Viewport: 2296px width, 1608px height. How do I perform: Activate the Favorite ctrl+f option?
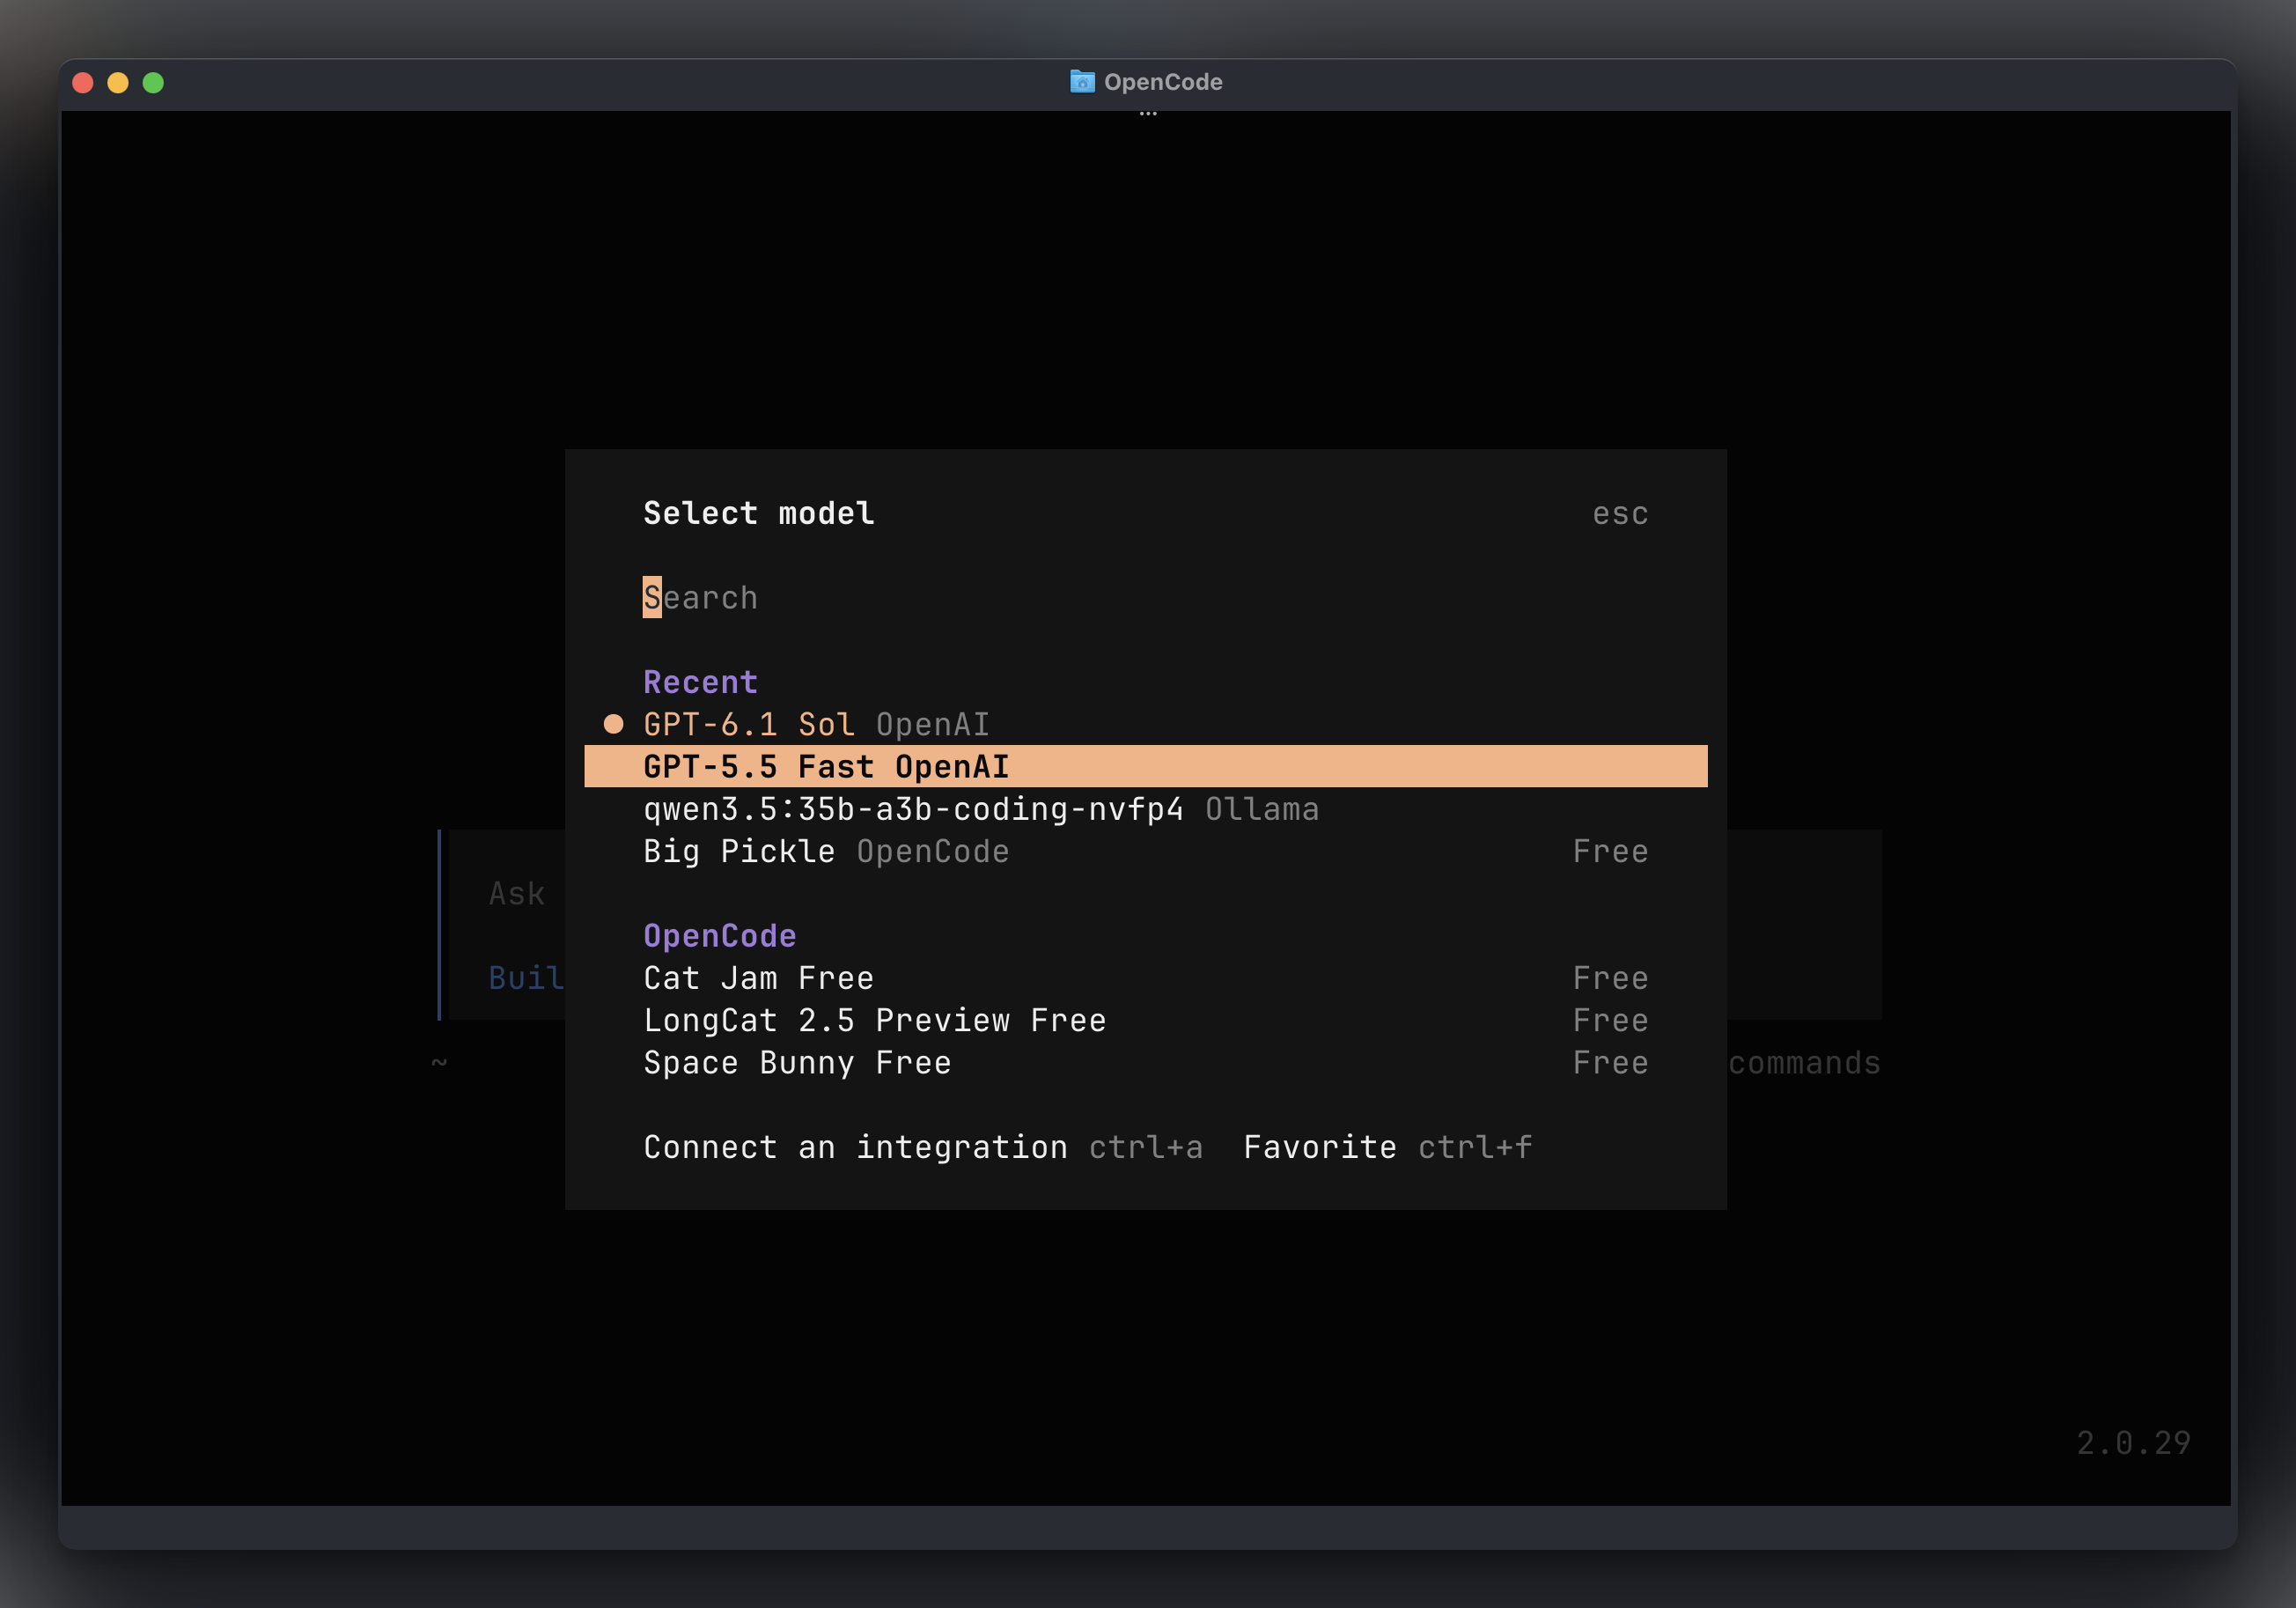1387,1147
